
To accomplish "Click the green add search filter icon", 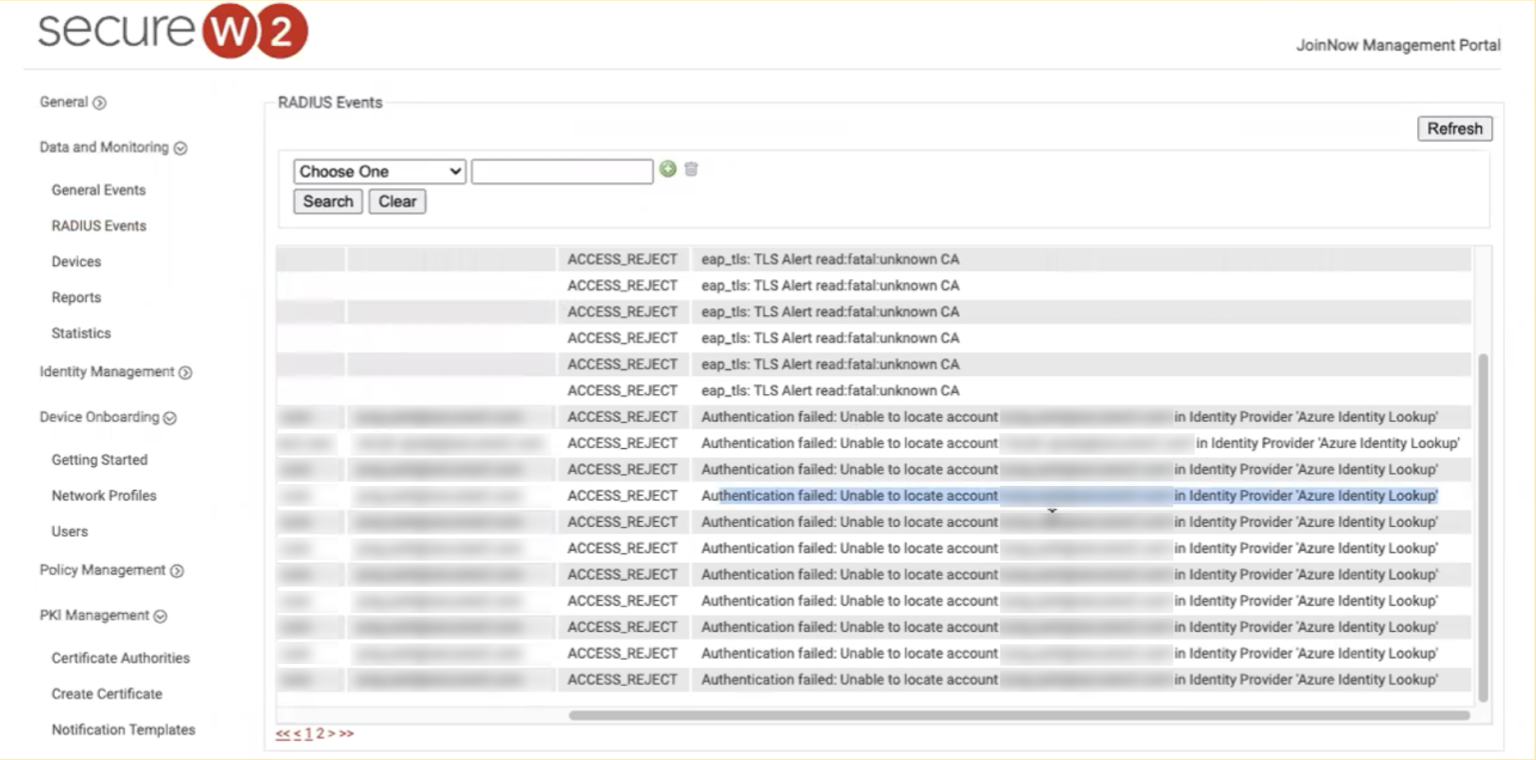I will (x=668, y=170).
